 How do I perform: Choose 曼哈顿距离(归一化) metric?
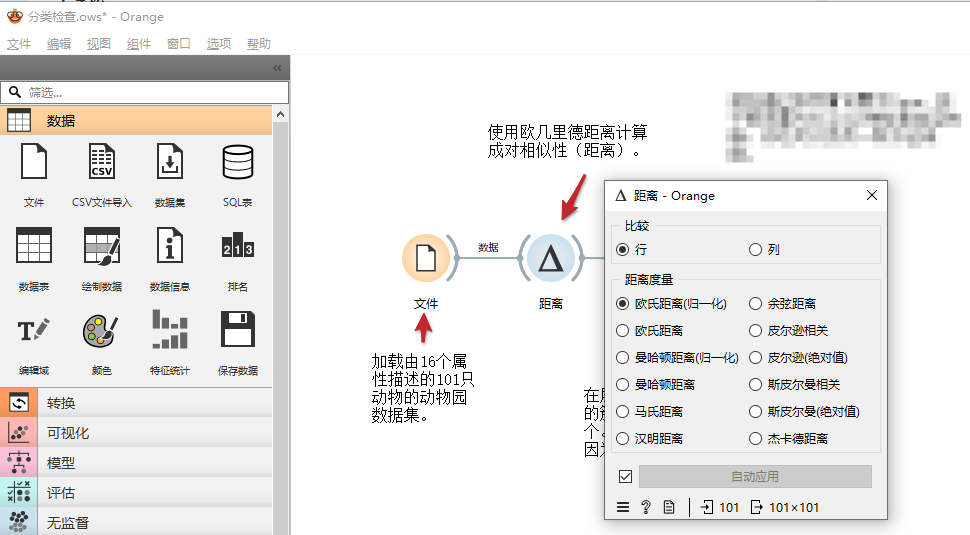point(677,357)
